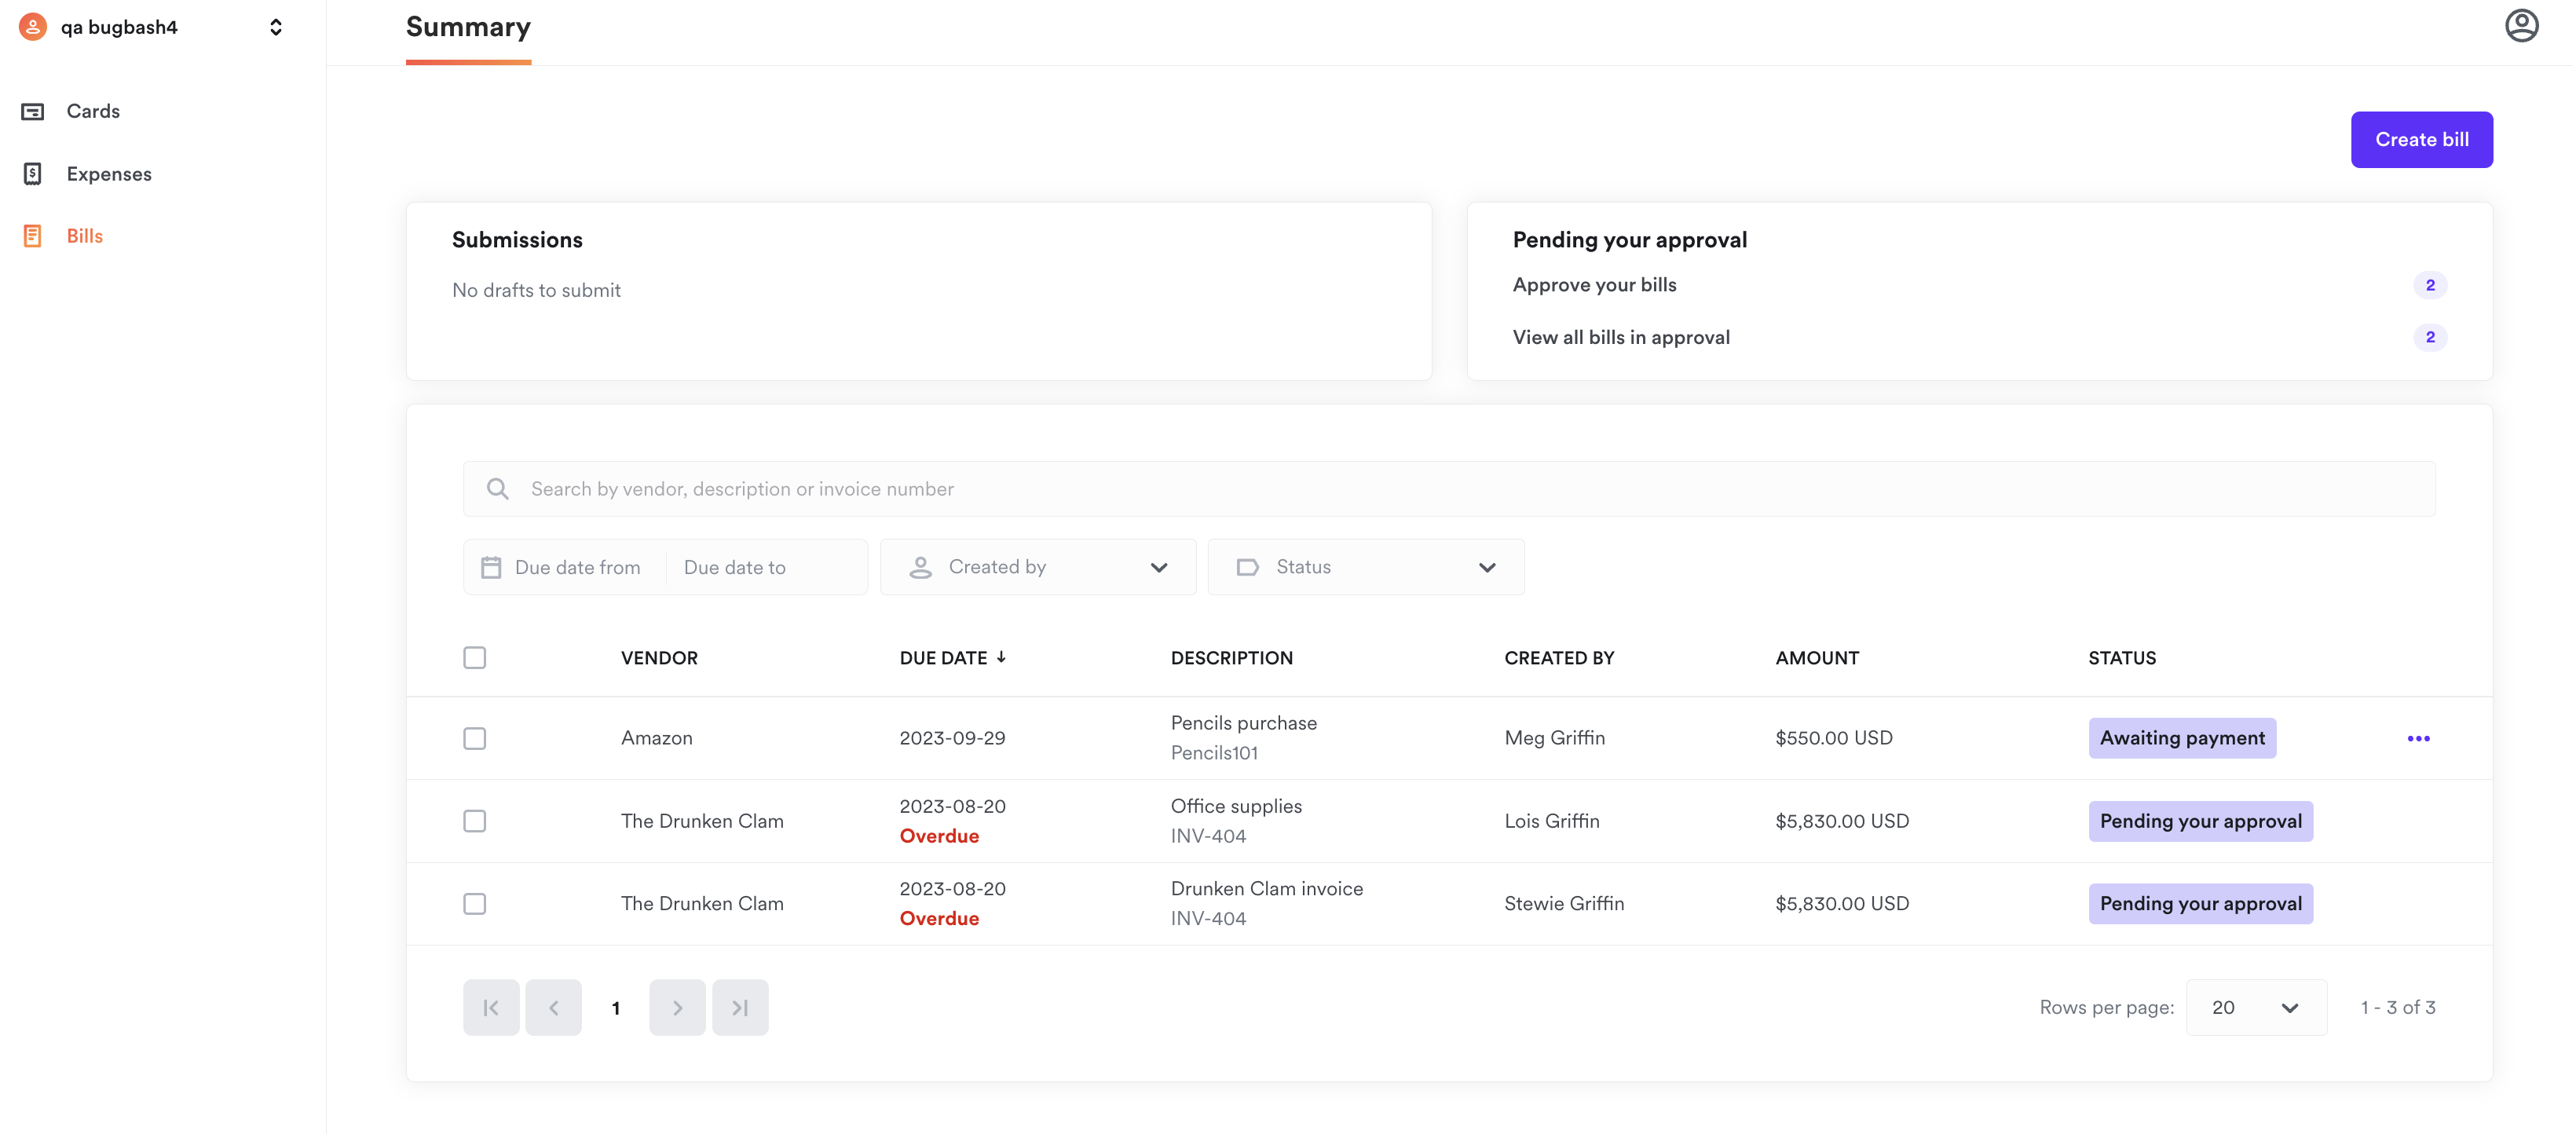Viewport: 2576px width, 1134px height.
Task: Open the Expenses receipt icon
Action: click(32, 174)
